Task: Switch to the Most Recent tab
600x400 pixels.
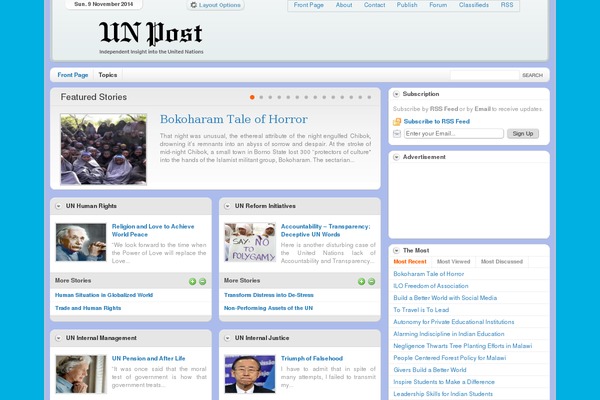Action: (x=410, y=262)
